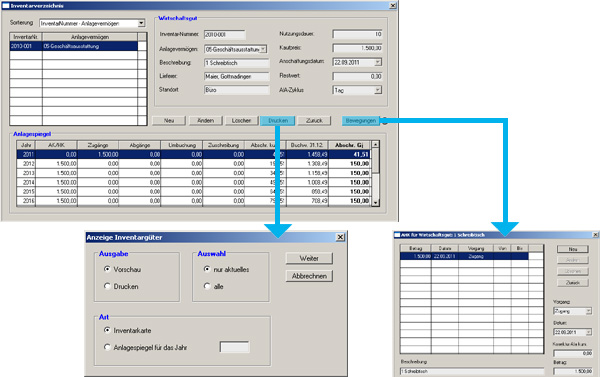Click the Korrektur AfA kum. field
This screenshot has height=377, width=600.
tap(573, 353)
